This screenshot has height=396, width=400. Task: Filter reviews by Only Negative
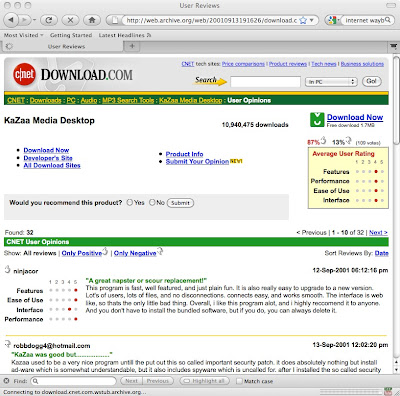pos(135,253)
